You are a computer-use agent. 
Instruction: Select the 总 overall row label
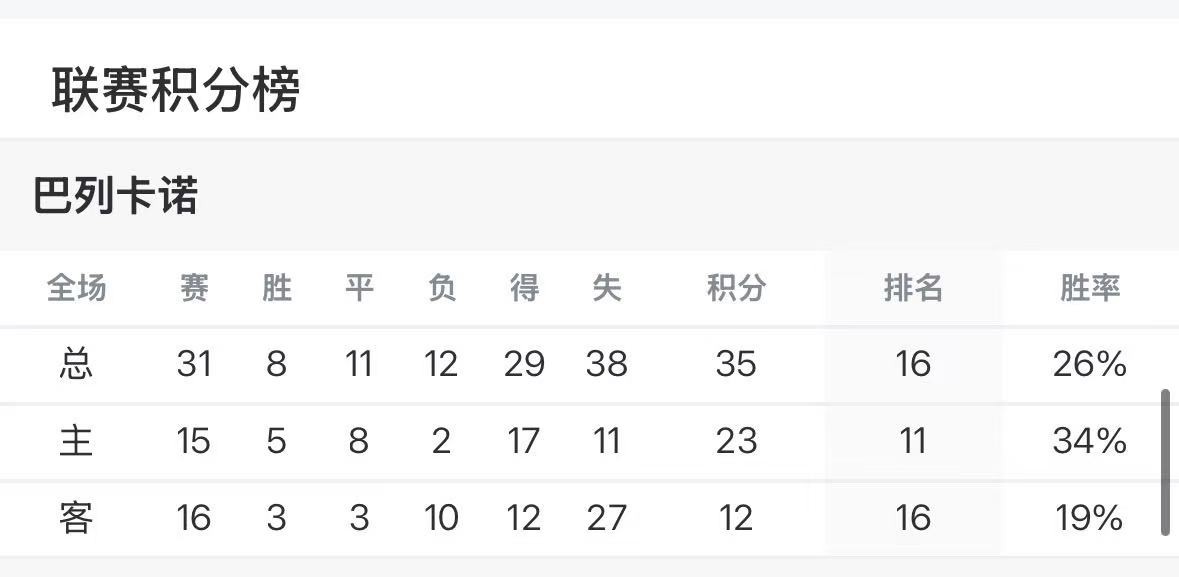pyautogui.click(x=76, y=364)
